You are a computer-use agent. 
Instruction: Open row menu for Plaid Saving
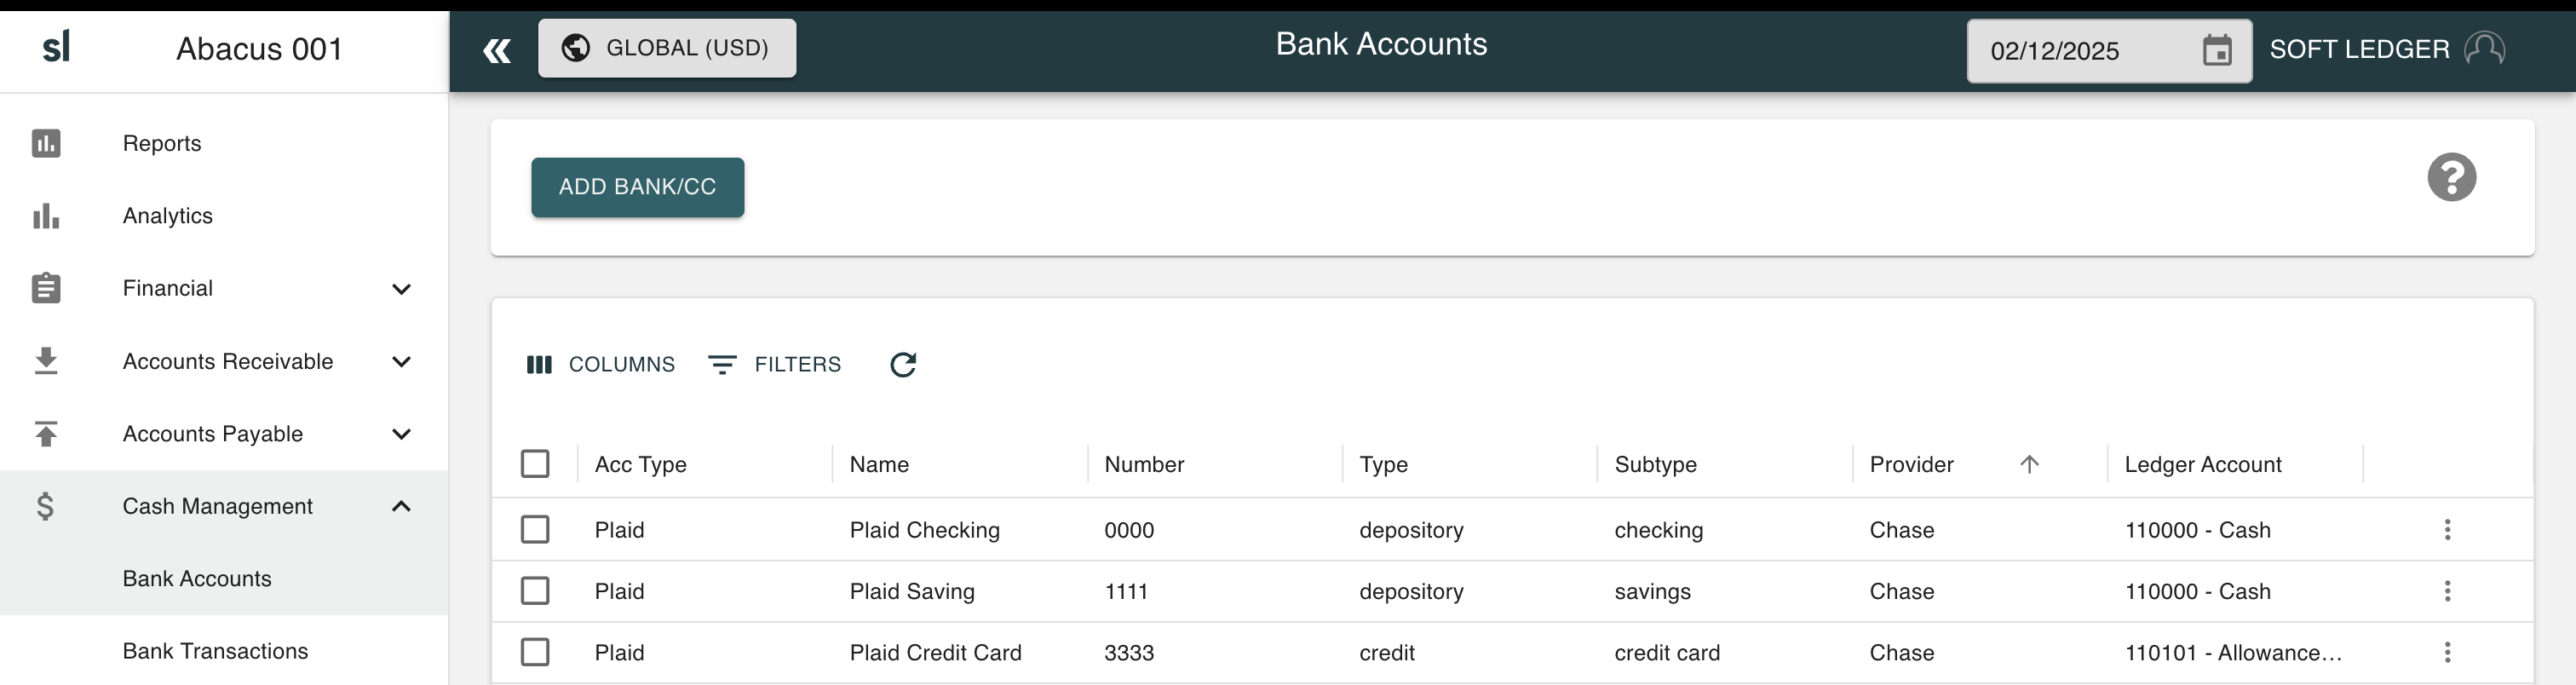click(x=2447, y=591)
